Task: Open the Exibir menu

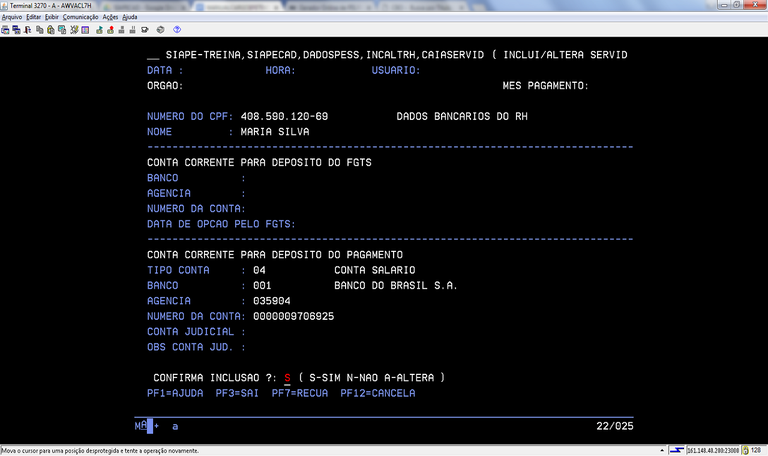Action: point(52,17)
